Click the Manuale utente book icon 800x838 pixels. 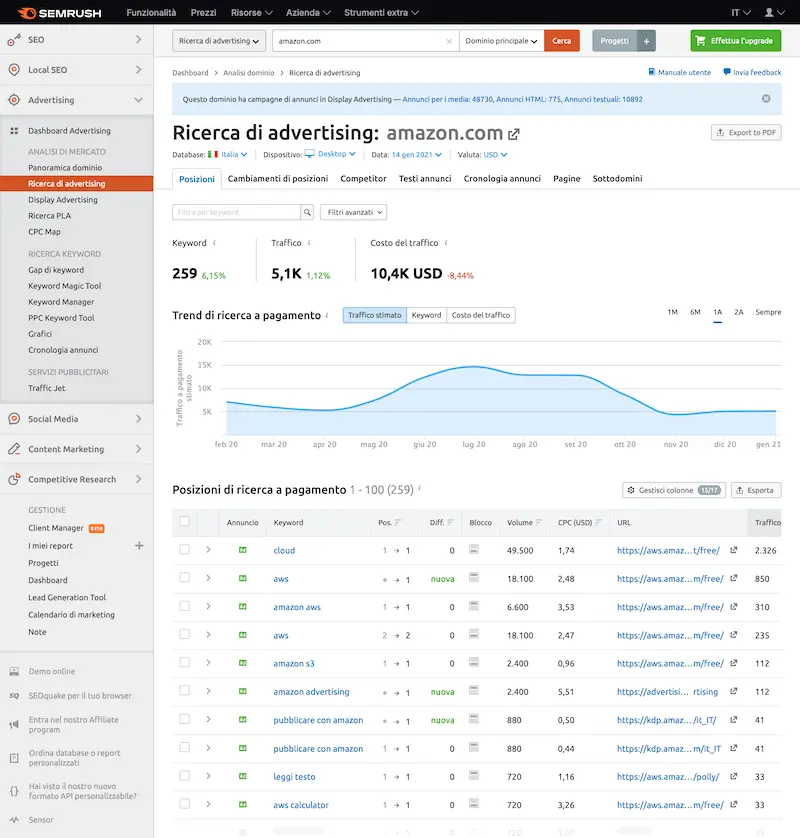(651, 72)
